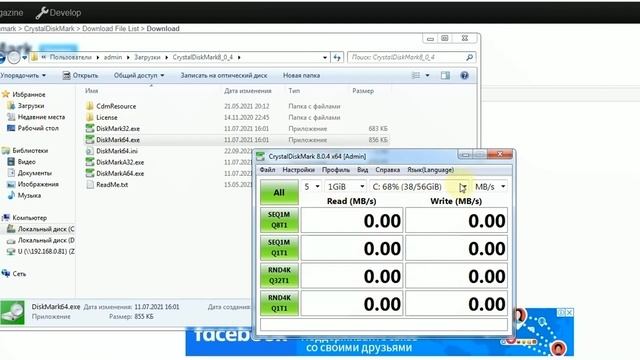The width and height of the screenshot is (640, 360).
Task: Click the Develop wrench link on webpage
Action: pyautogui.click(x=58, y=13)
